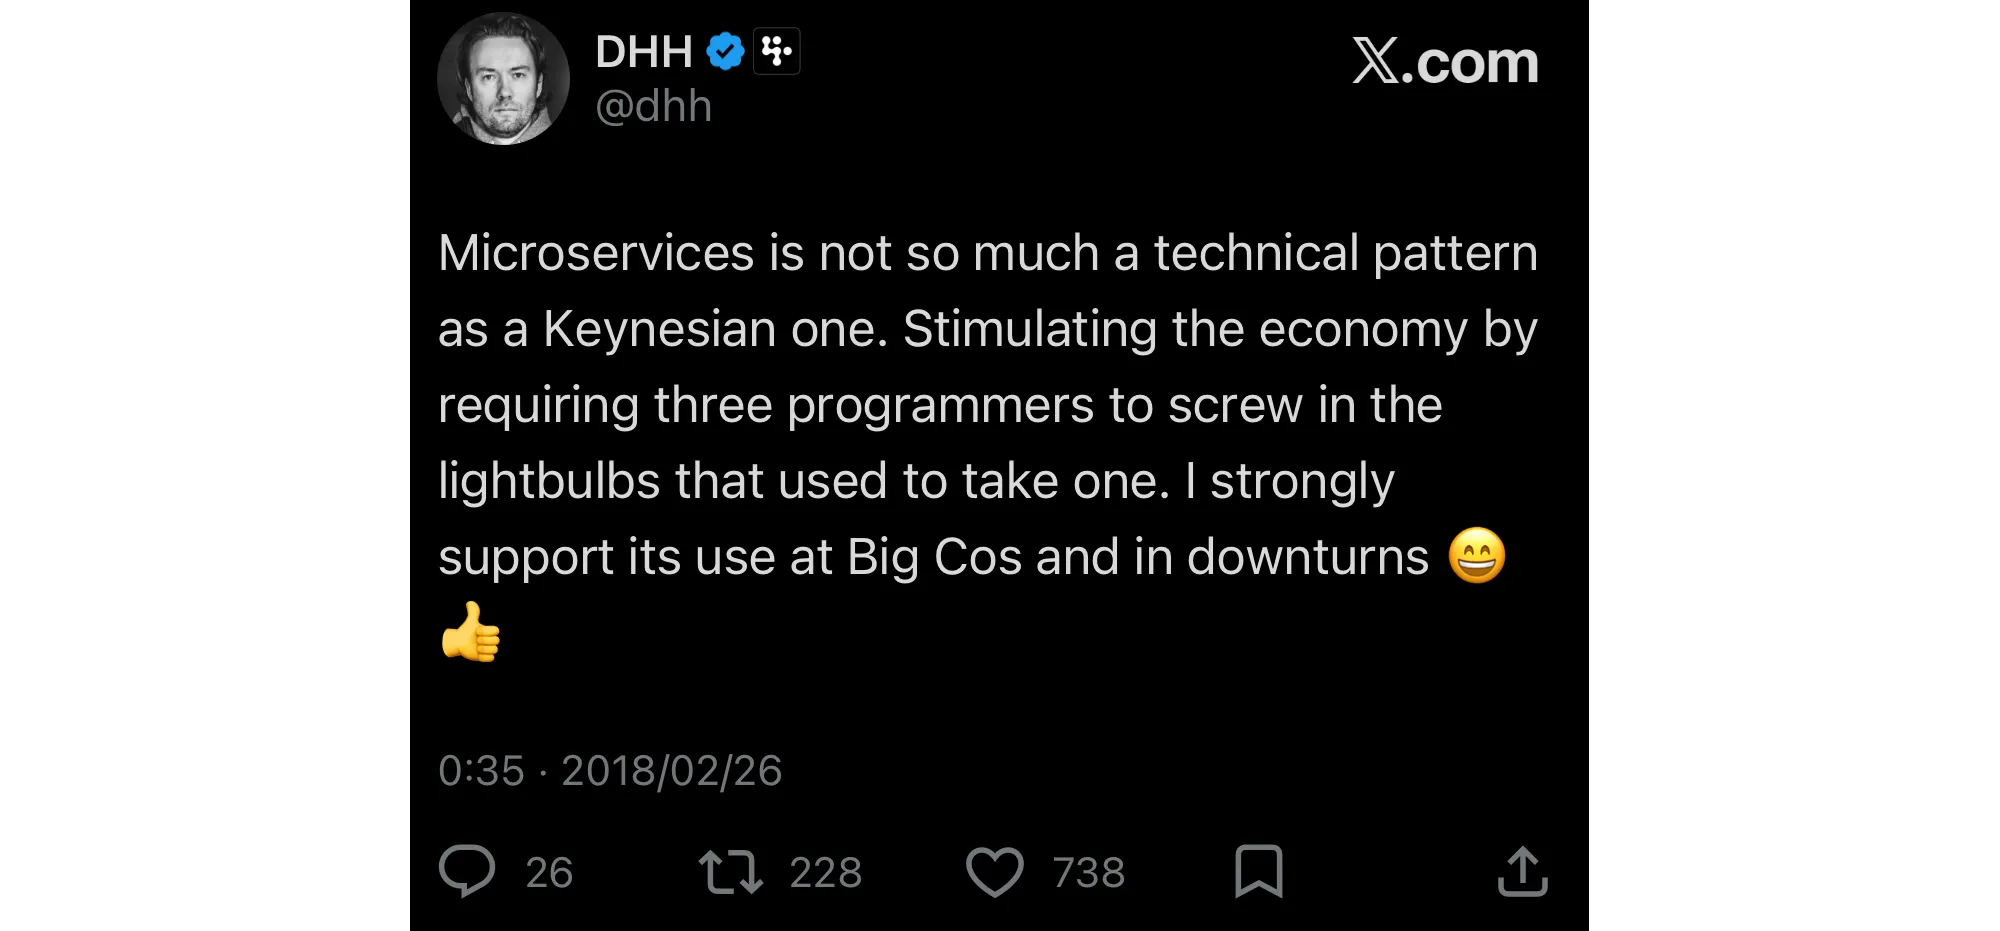Click the 228 retweets count
Screen dimensions: 2000x931
(x=826, y=871)
